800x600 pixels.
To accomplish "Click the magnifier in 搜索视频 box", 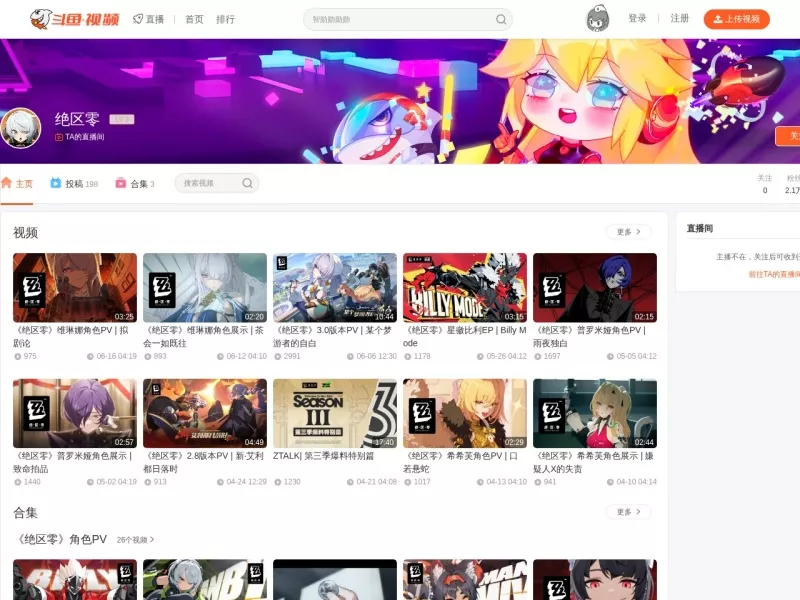I will 247,183.
